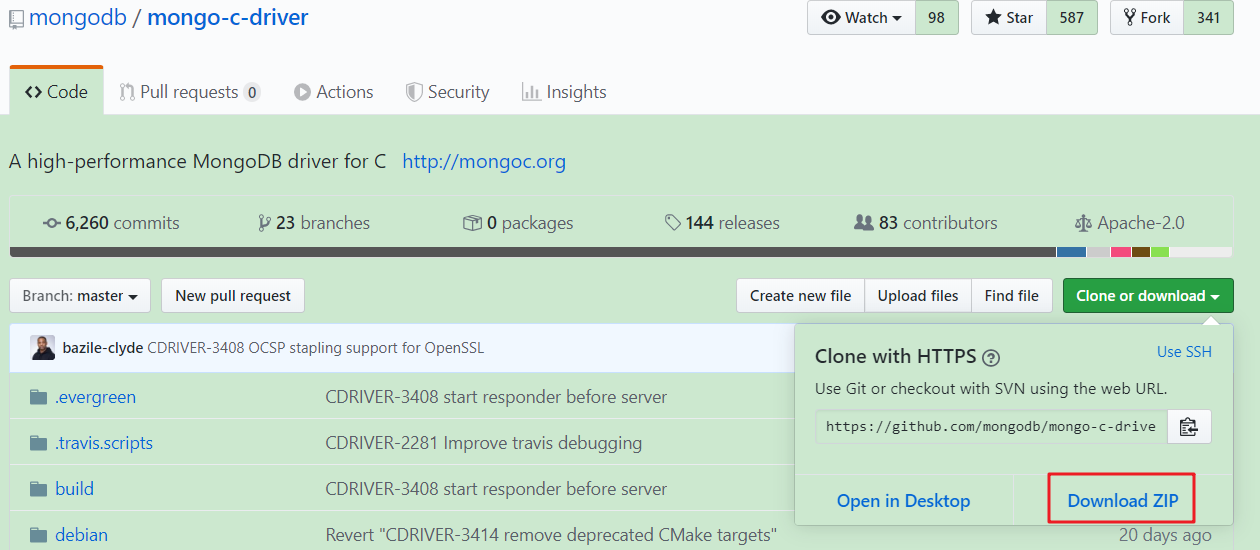This screenshot has width=1260, height=550.
Task: Click the .travis.scripts folder icon
Action: [38, 443]
